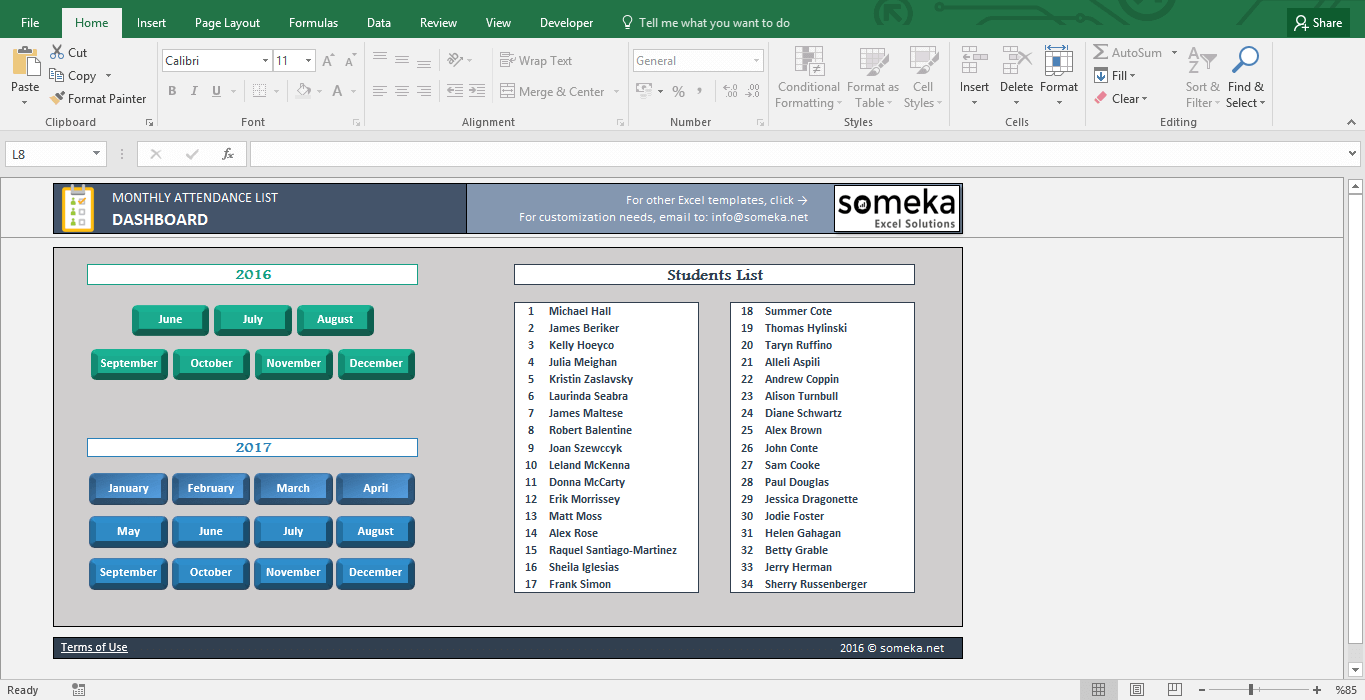This screenshot has width=1365, height=700.
Task: Switch to the Formulas ribbon tab
Action: [x=313, y=21]
